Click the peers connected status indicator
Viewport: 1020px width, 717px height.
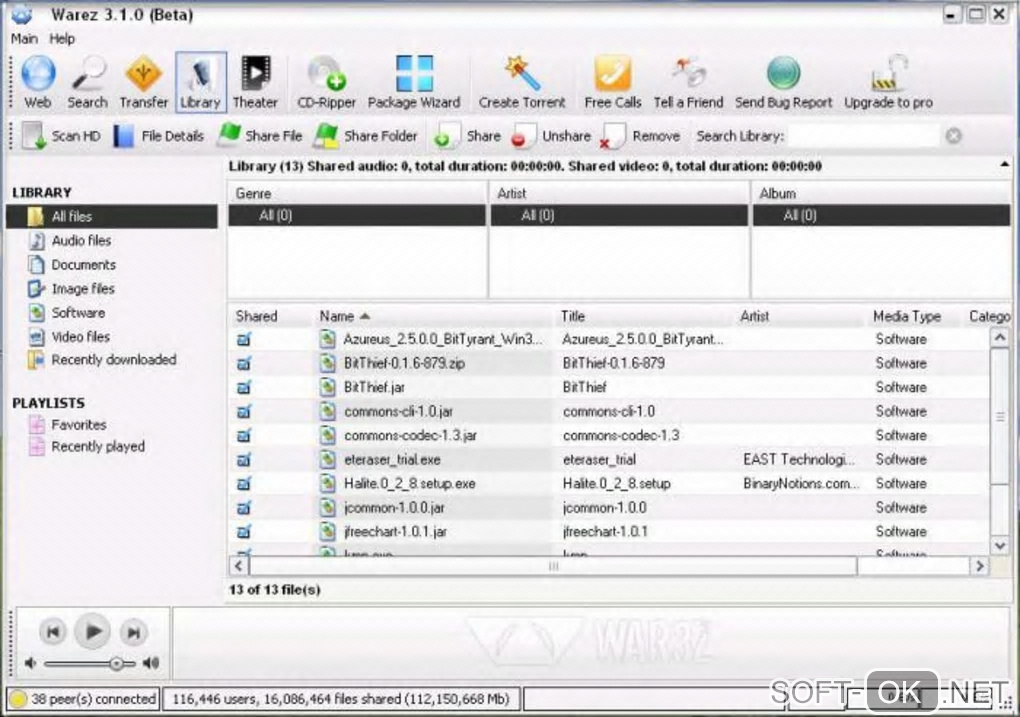(83, 699)
